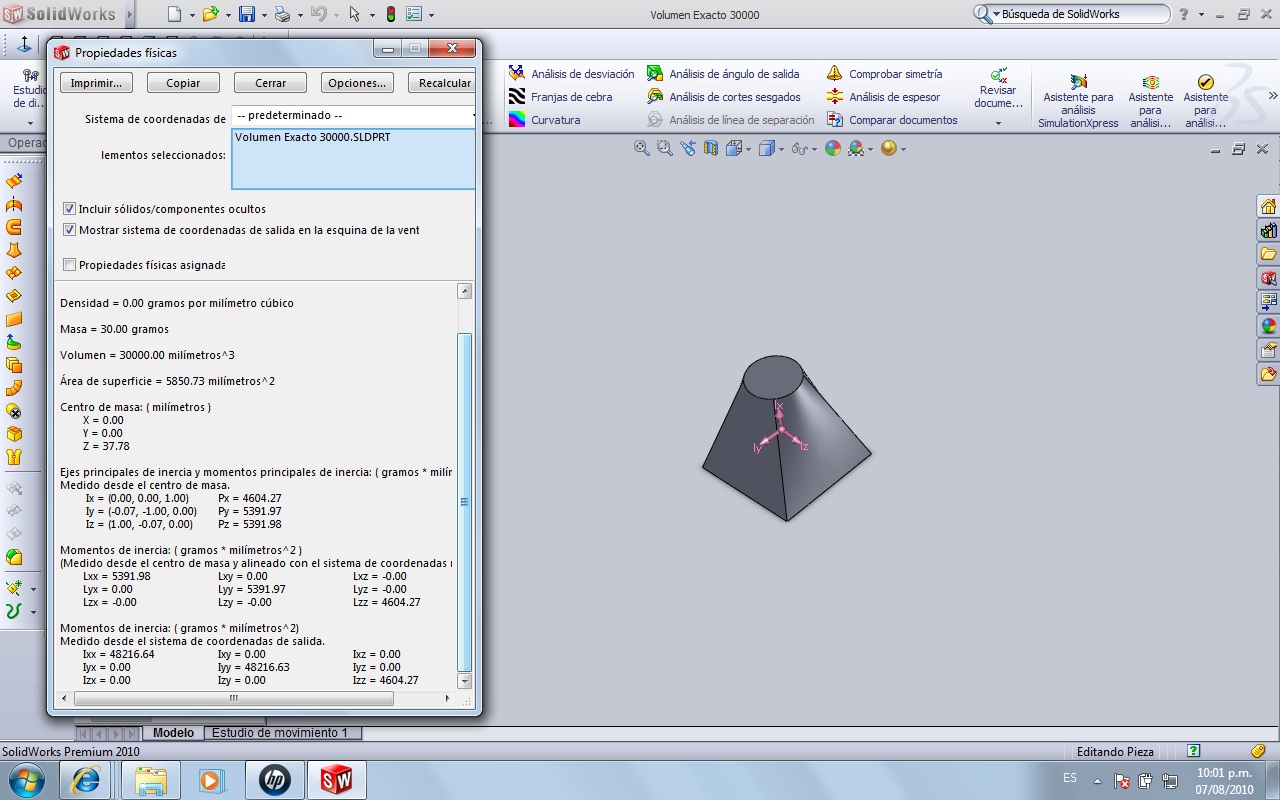This screenshot has height=800, width=1280.
Task: Click Volumen = 30000.00 milímetros^3 line
Action: tap(147, 355)
